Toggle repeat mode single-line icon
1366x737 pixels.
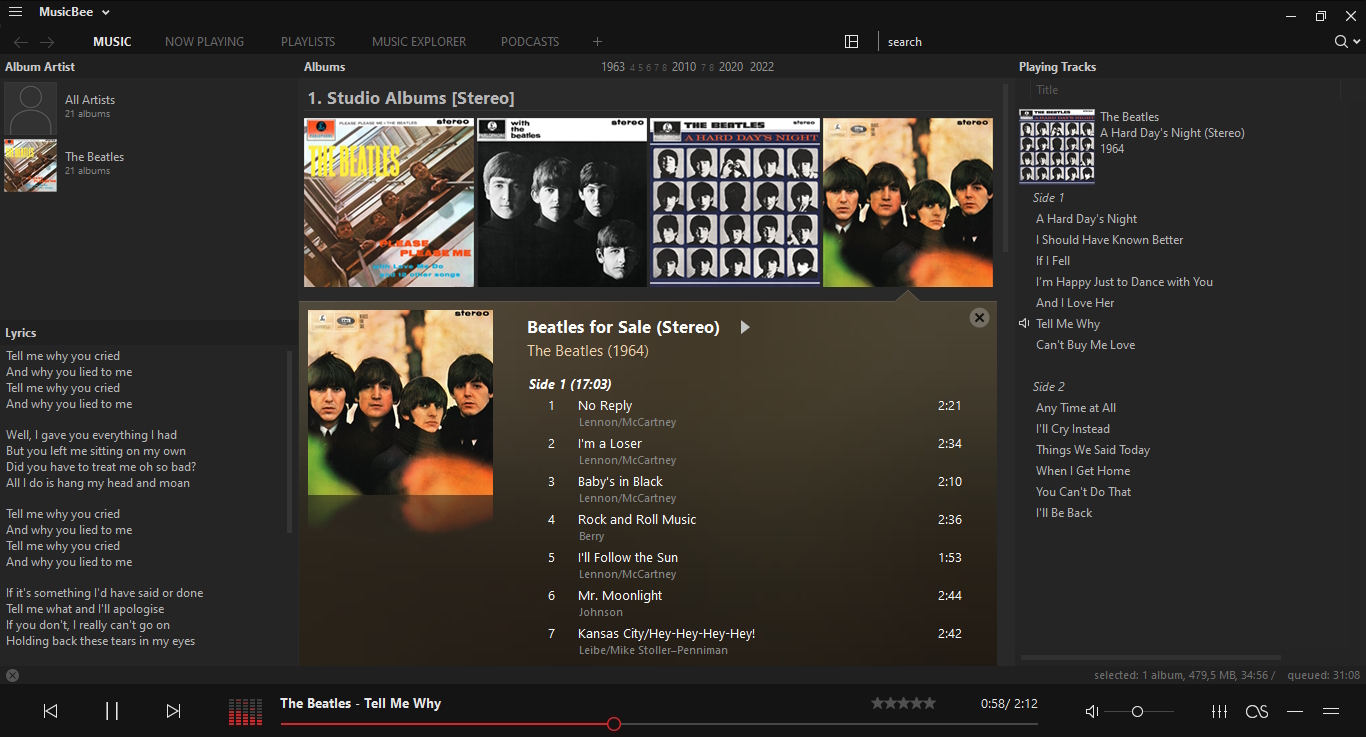pos(1295,712)
